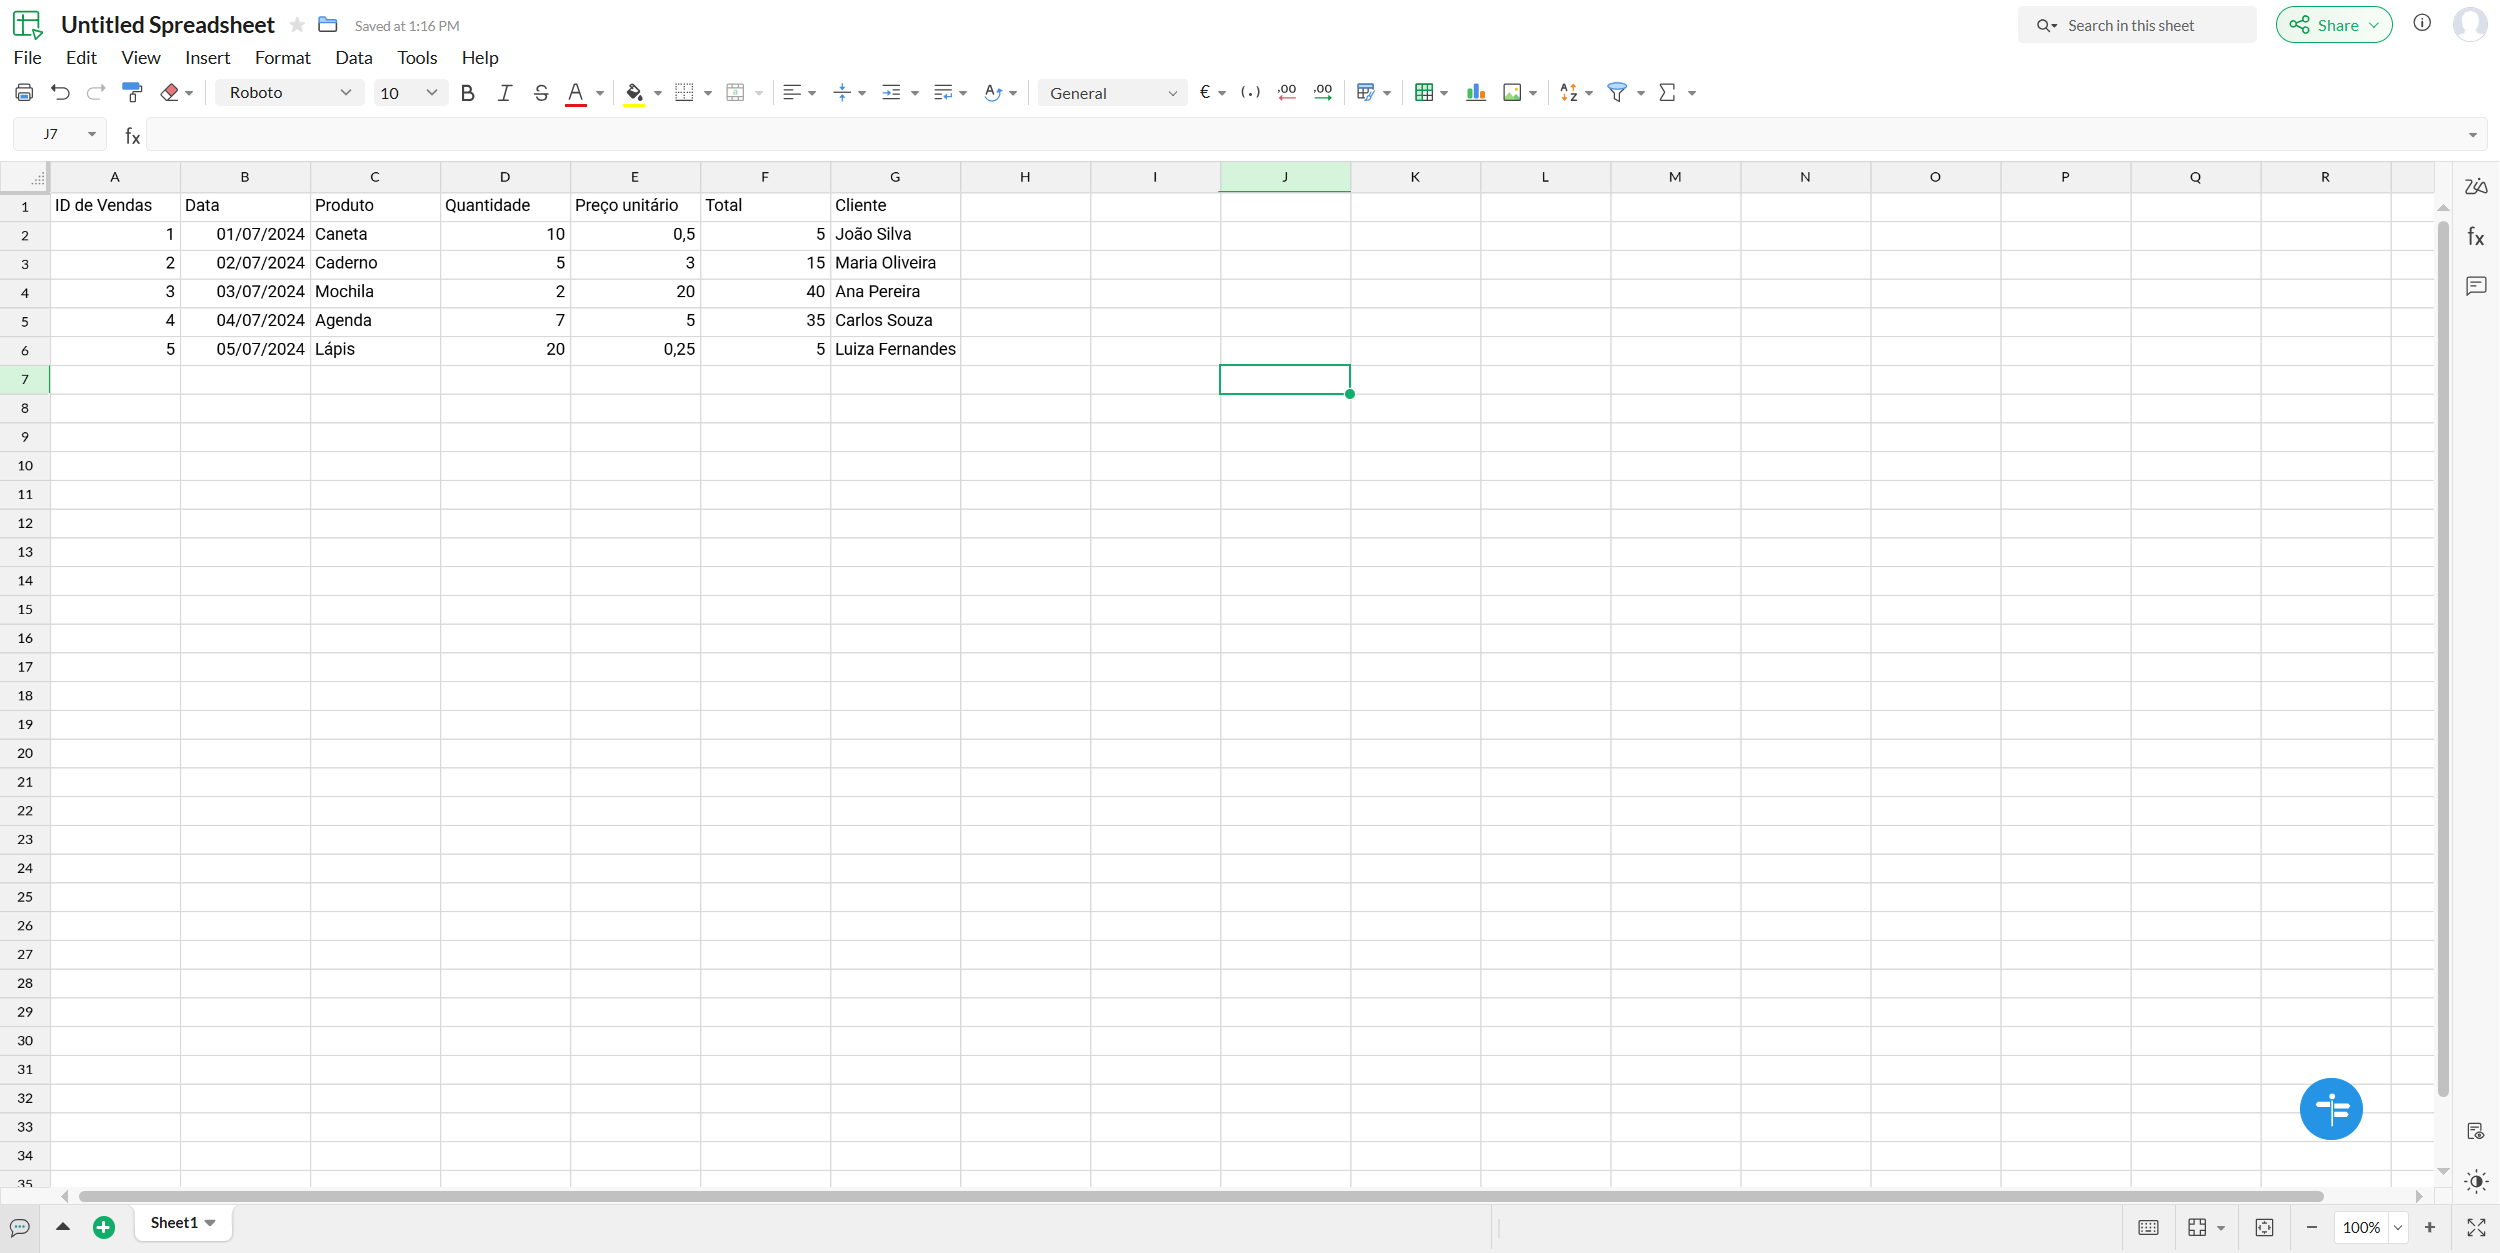
Task: Apply the yellow fill color
Action: tap(634, 94)
